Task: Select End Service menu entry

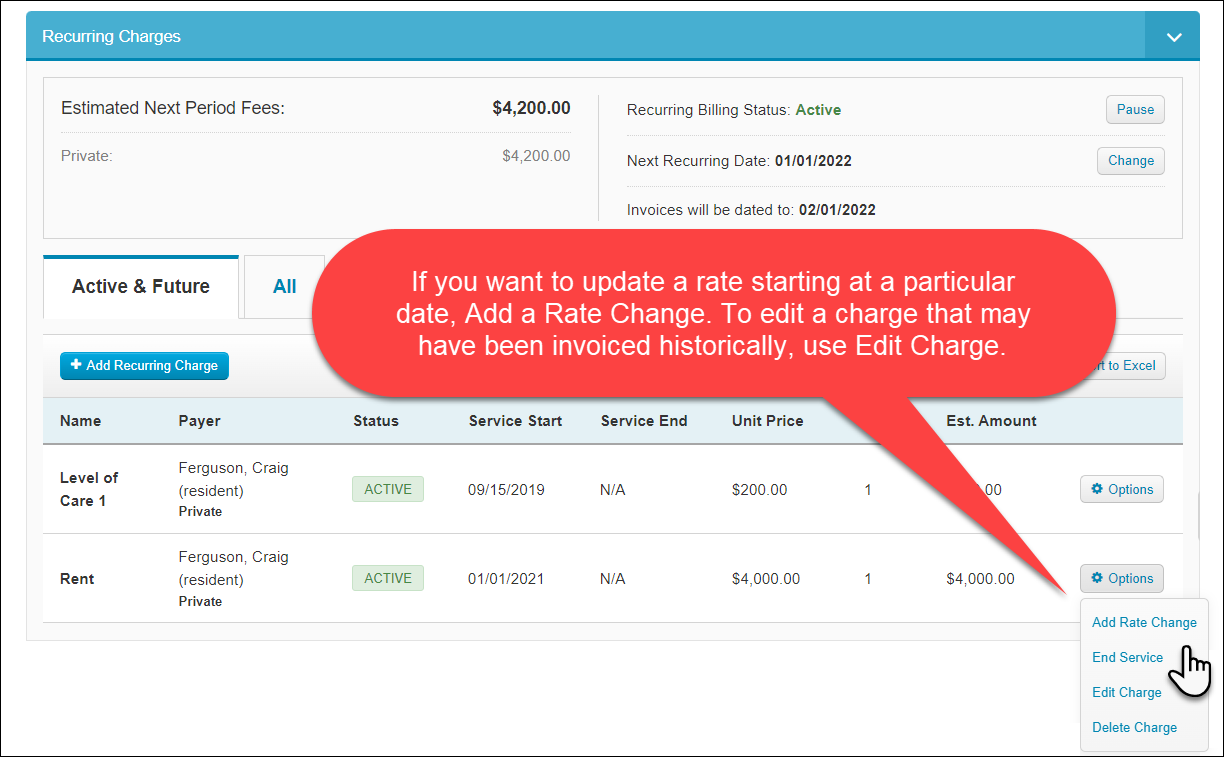Action: [1127, 657]
